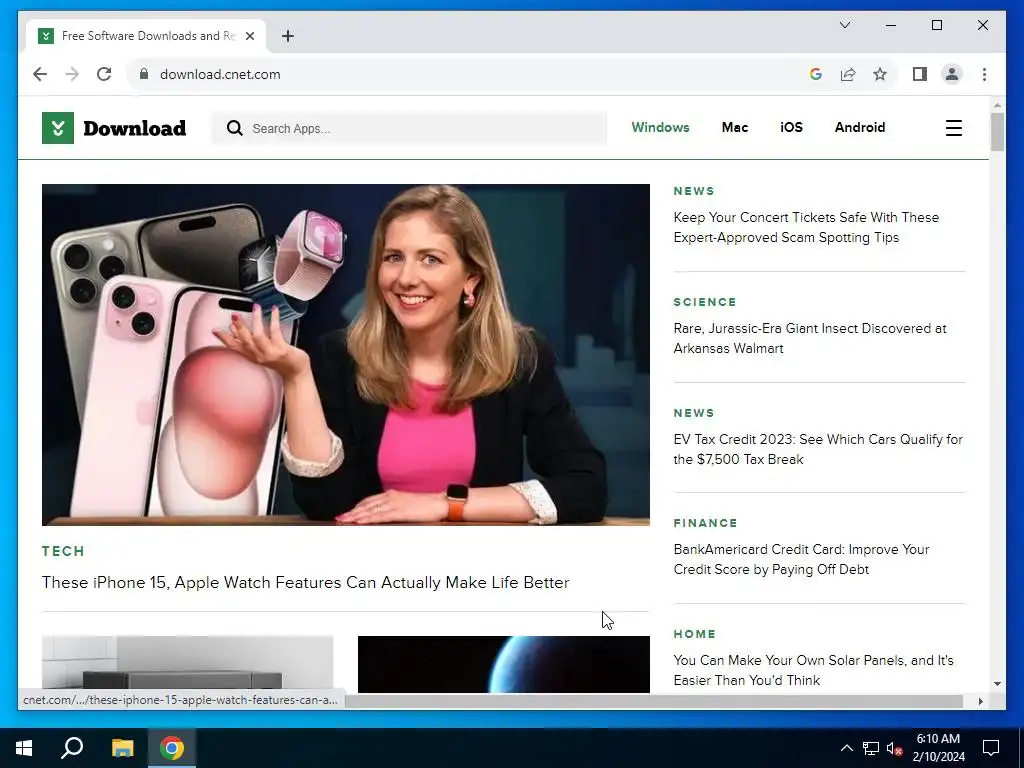Image resolution: width=1024 pixels, height=768 pixels.
Task: Open the Chrome side panel
Action: 920,74
